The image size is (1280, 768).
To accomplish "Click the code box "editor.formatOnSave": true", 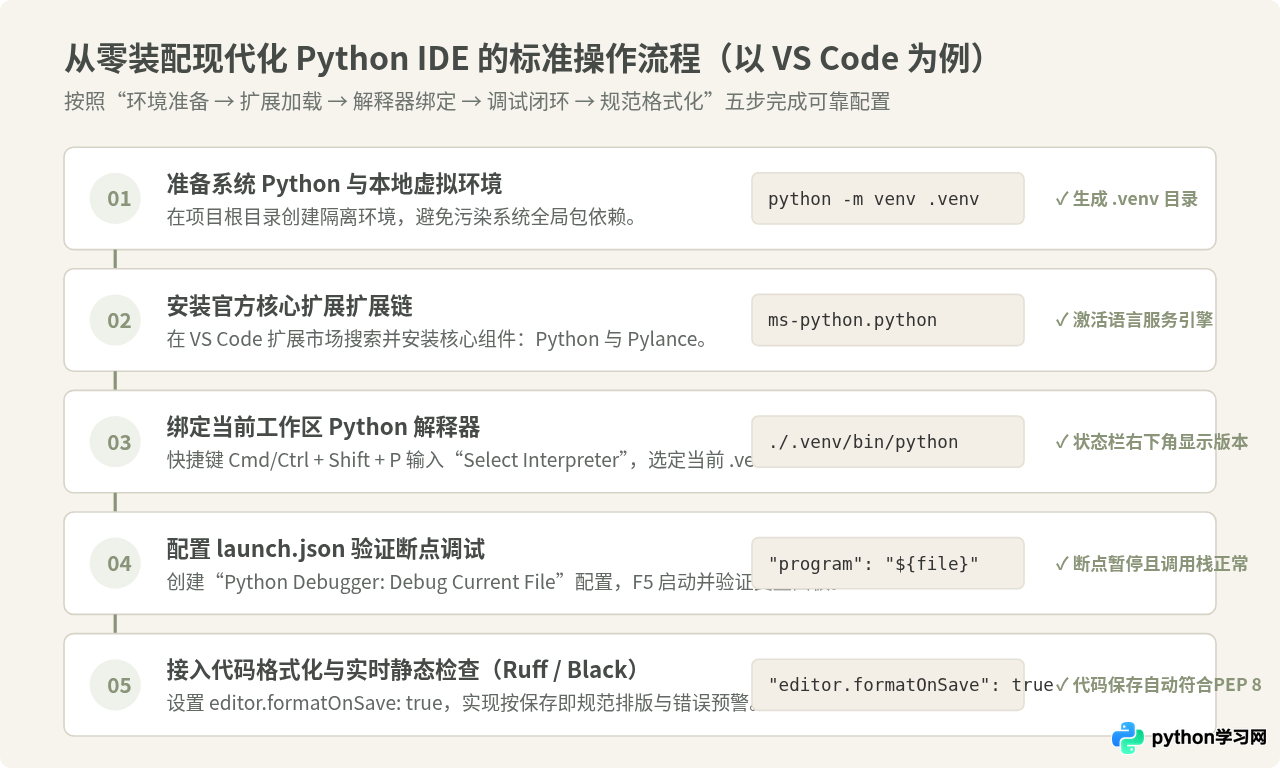I will pos(888,685).
